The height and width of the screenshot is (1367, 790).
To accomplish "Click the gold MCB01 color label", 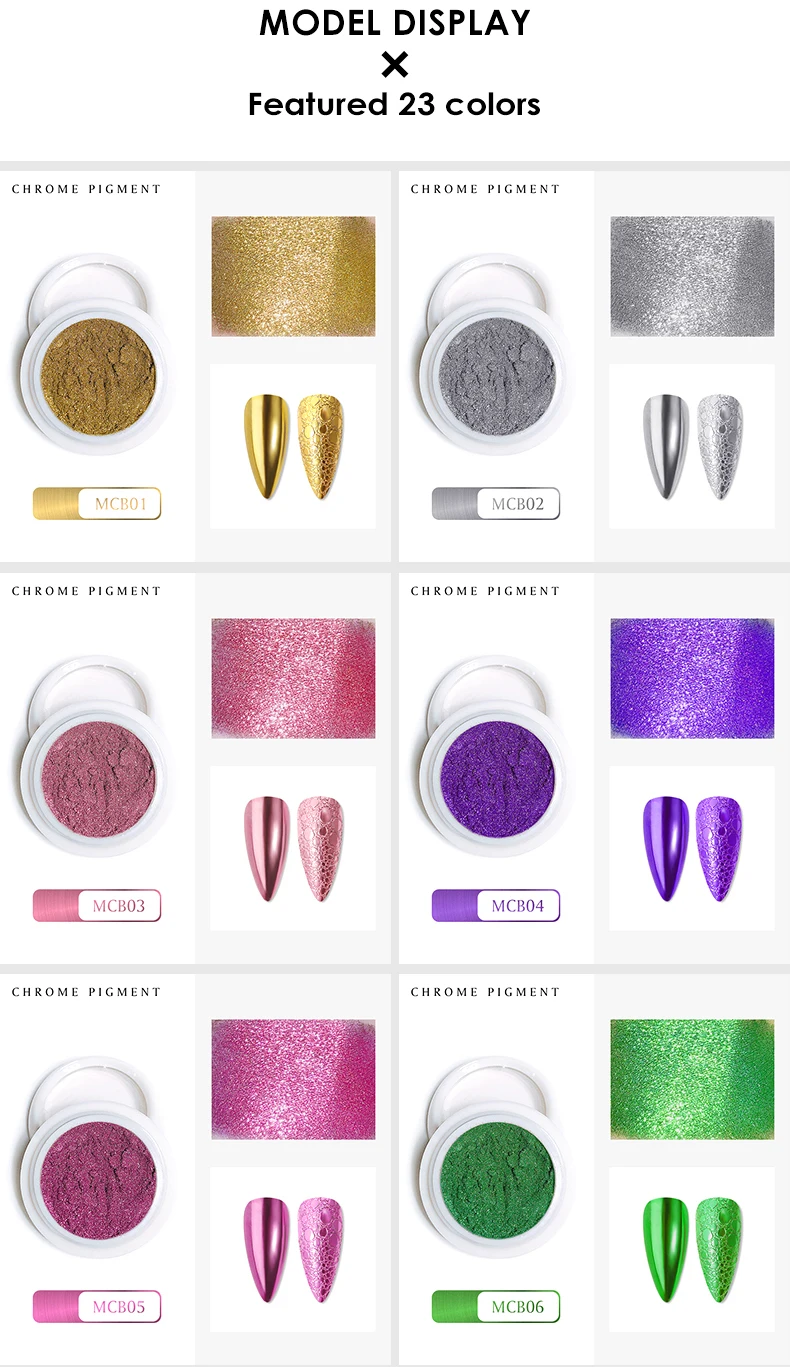I will pos(97,504).
